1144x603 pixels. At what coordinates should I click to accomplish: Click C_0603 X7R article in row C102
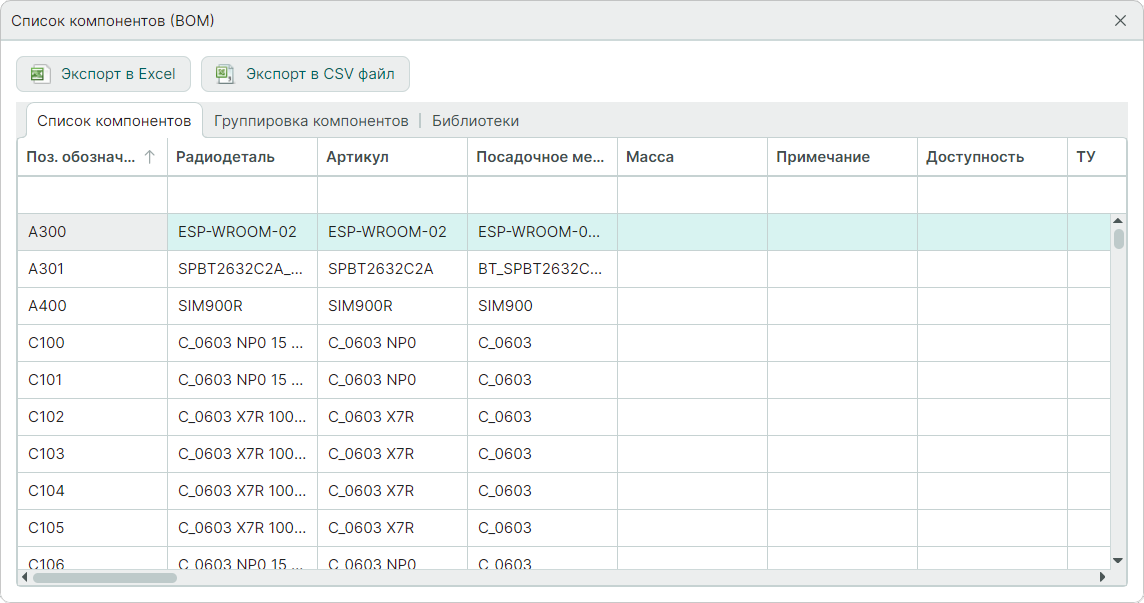point(393,417)
